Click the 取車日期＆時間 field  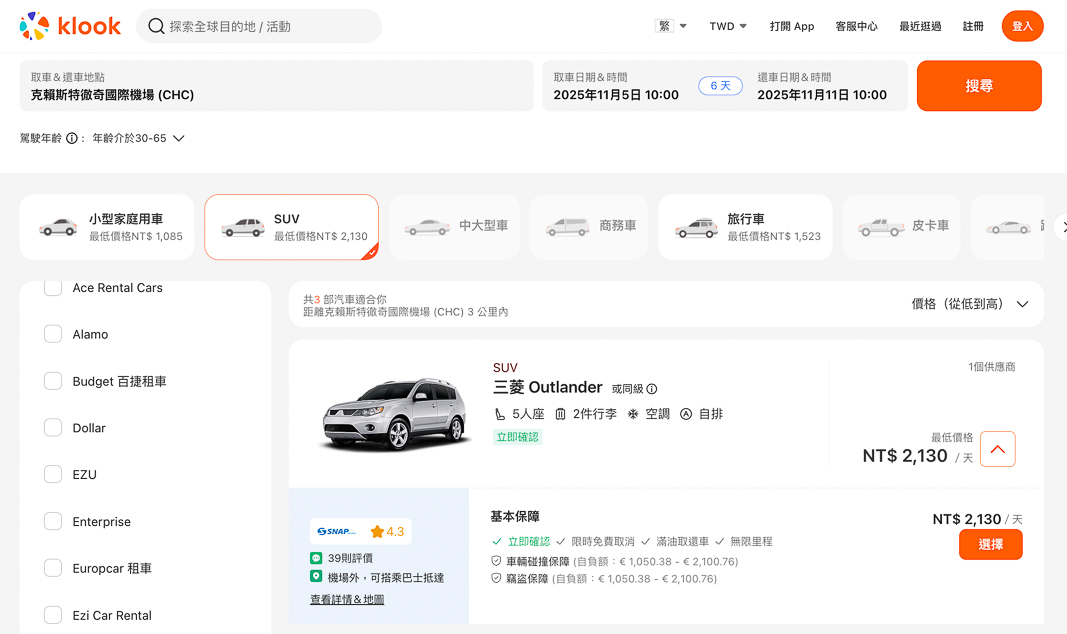(x=616, y=86)
